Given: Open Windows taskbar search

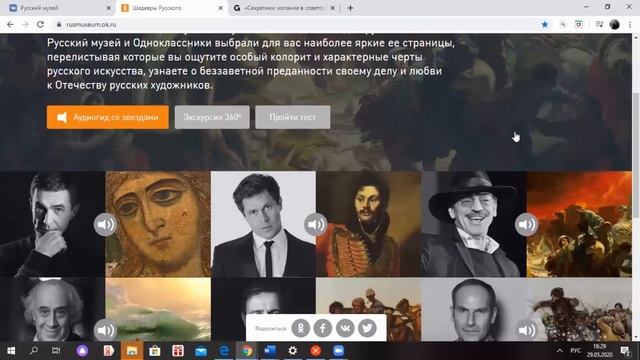Looking at the screenshot, I should pos(34,351).
